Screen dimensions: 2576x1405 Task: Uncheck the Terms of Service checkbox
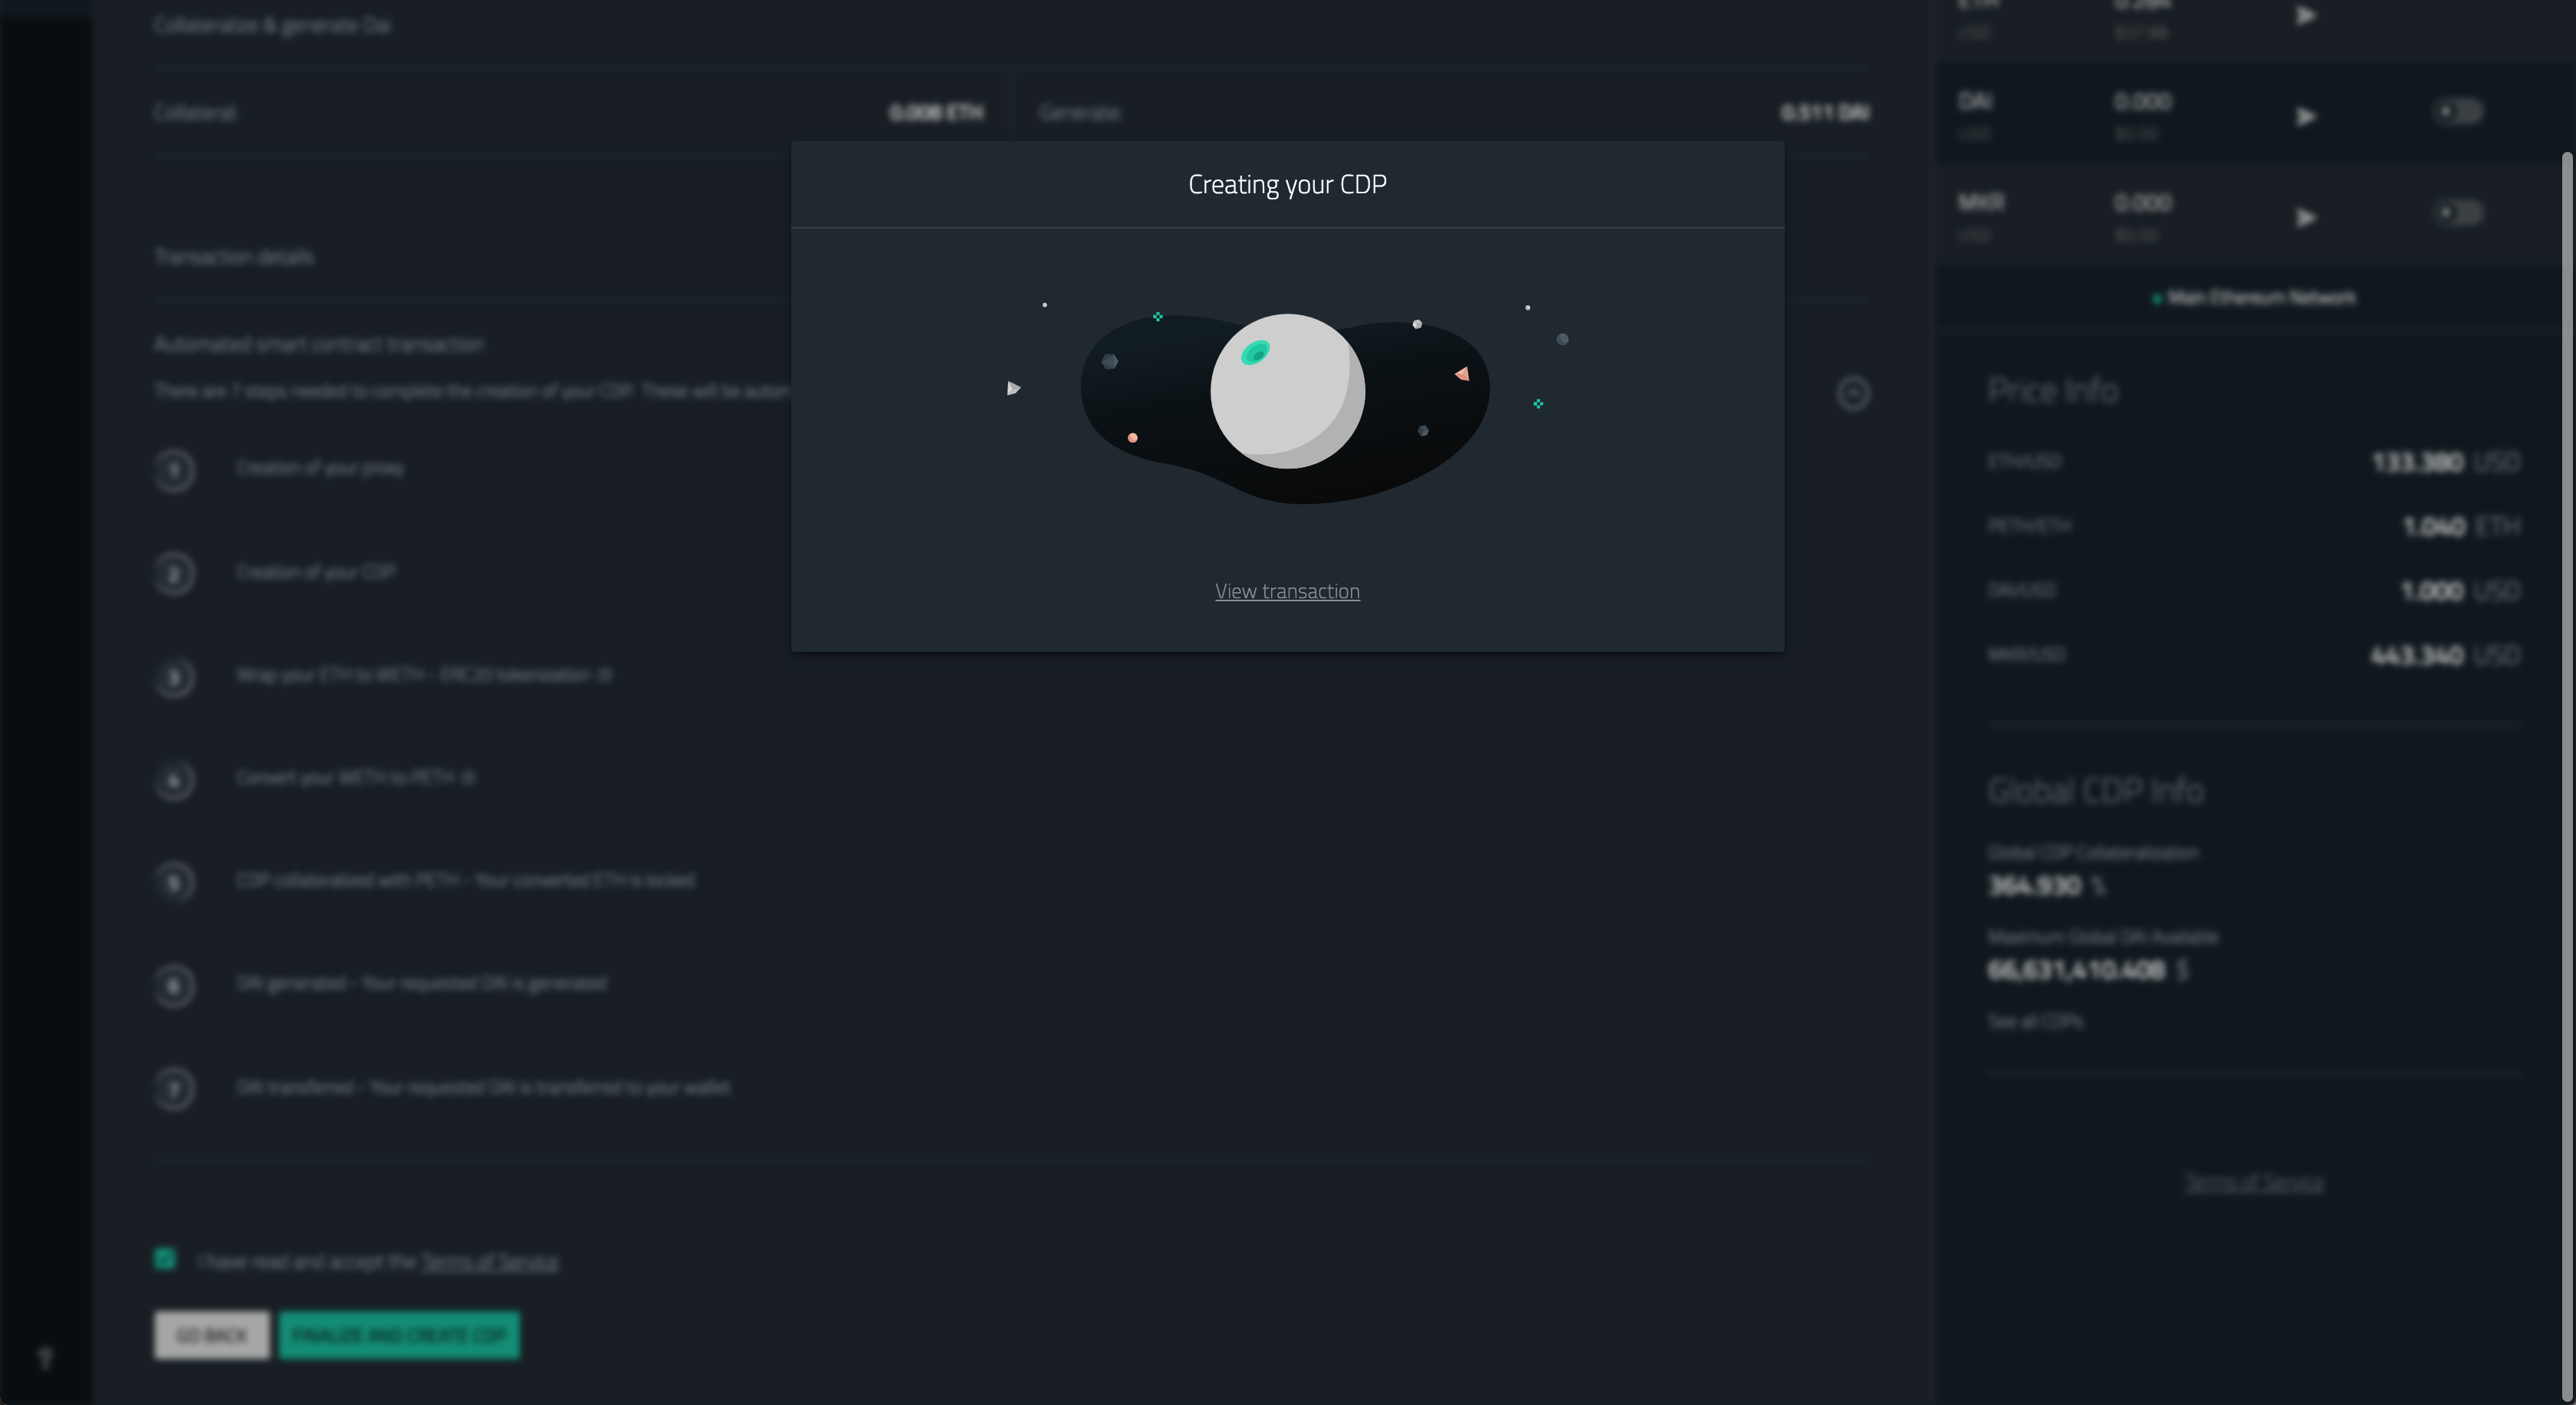[x=165, y=1258]
